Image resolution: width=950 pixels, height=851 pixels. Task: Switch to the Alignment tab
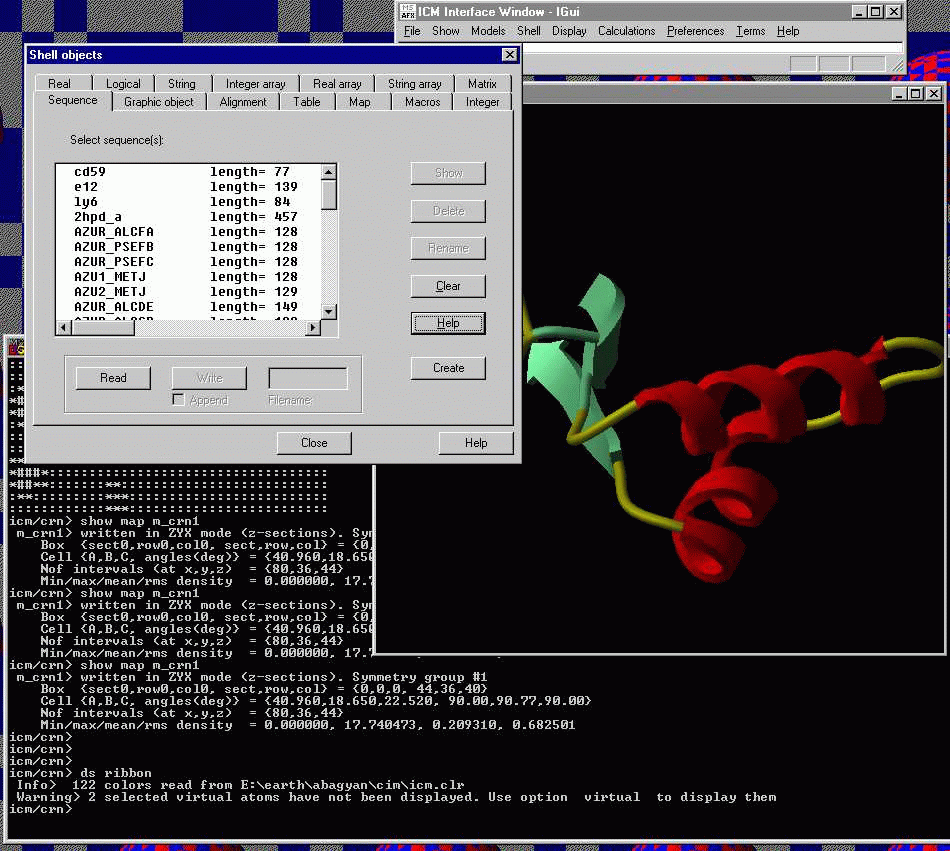point(243,102)
